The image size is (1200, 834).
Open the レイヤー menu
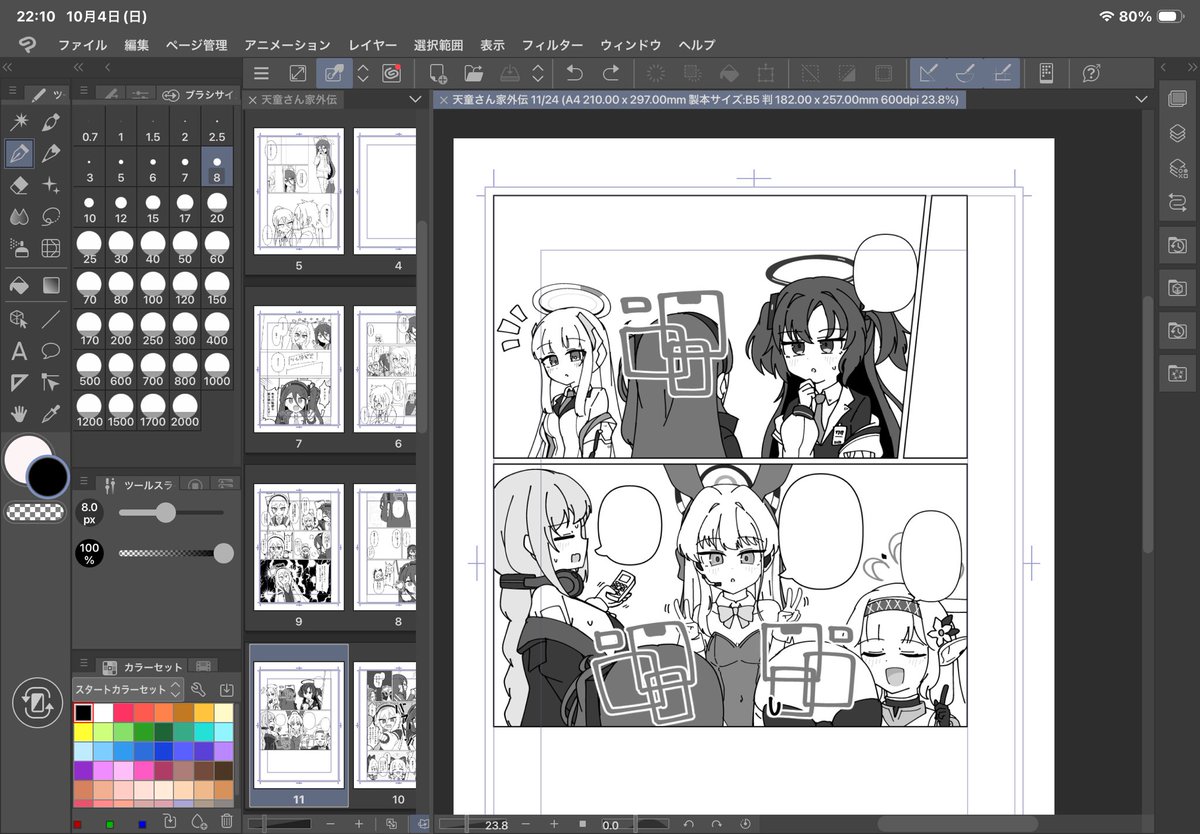[x=373, y=45]
